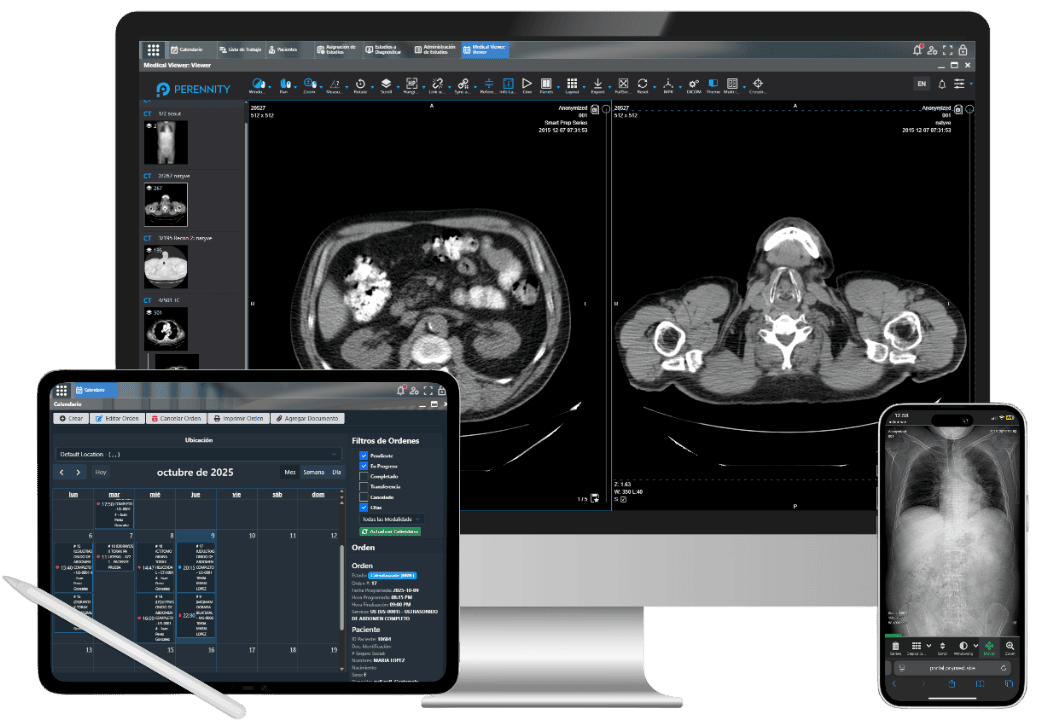This screenshot has height=720, width=1040.
Task: Select the Measure tool
Action: (336, 83)
